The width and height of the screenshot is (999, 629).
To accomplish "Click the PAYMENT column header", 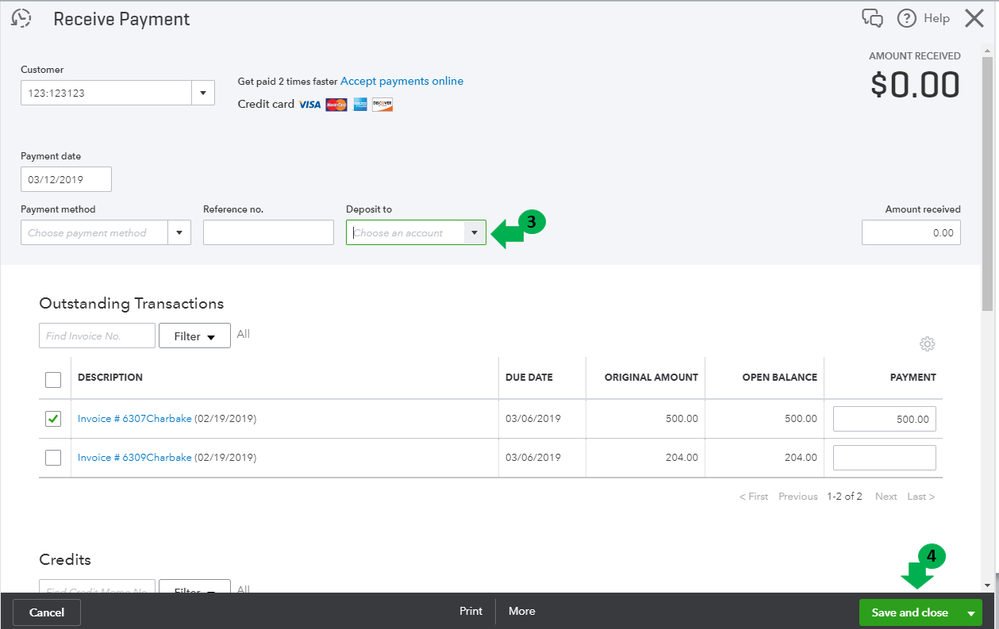I will point(913,377).
